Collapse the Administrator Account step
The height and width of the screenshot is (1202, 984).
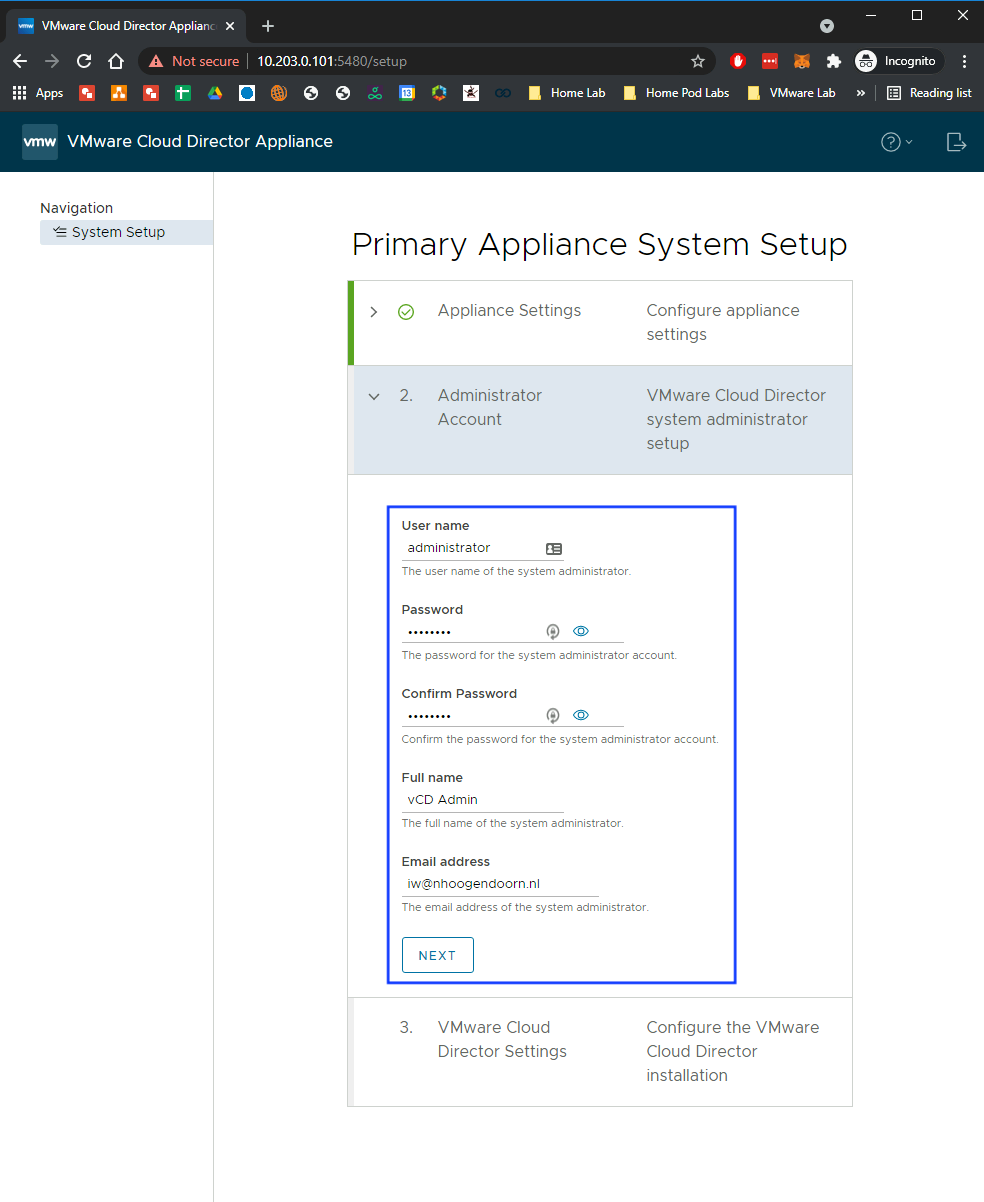click(x=374, y=396)
